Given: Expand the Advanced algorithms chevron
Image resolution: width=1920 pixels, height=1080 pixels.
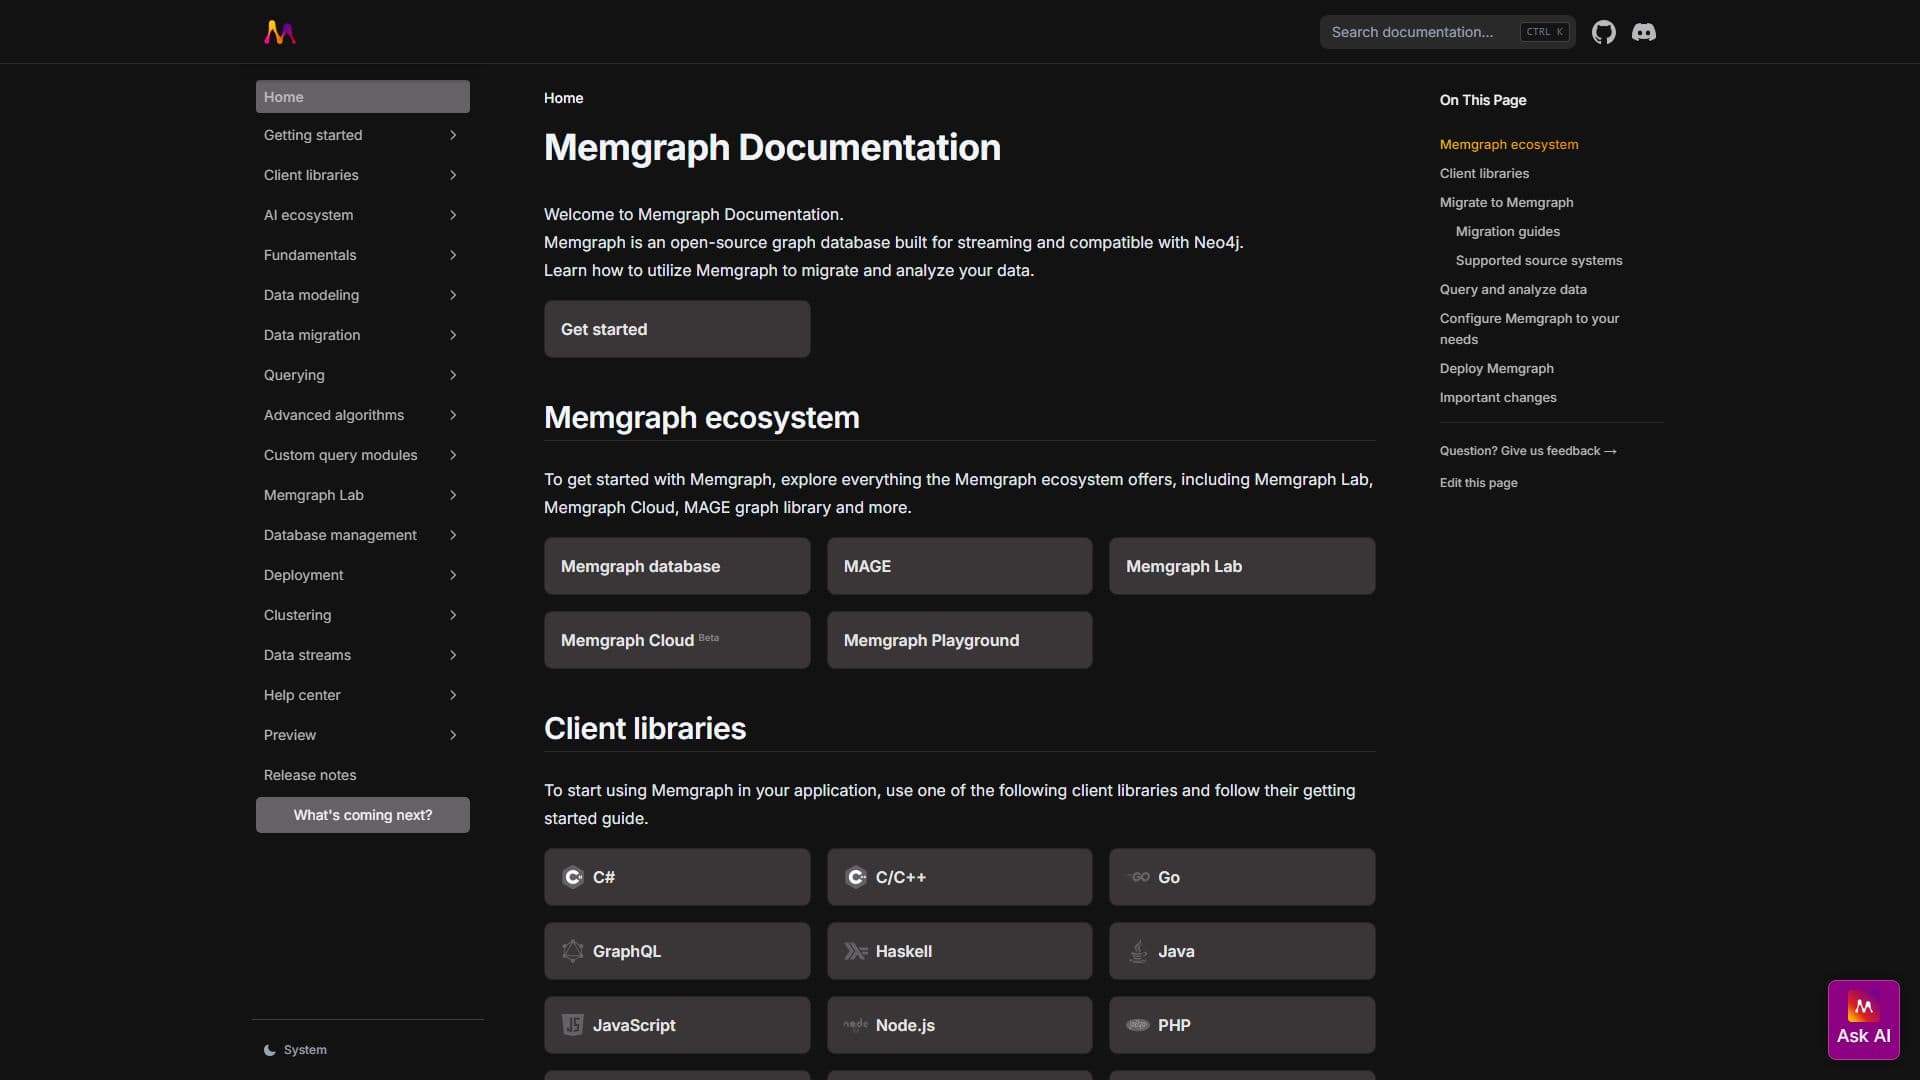Looking at the screenshot, I should (x=453, y=415).
